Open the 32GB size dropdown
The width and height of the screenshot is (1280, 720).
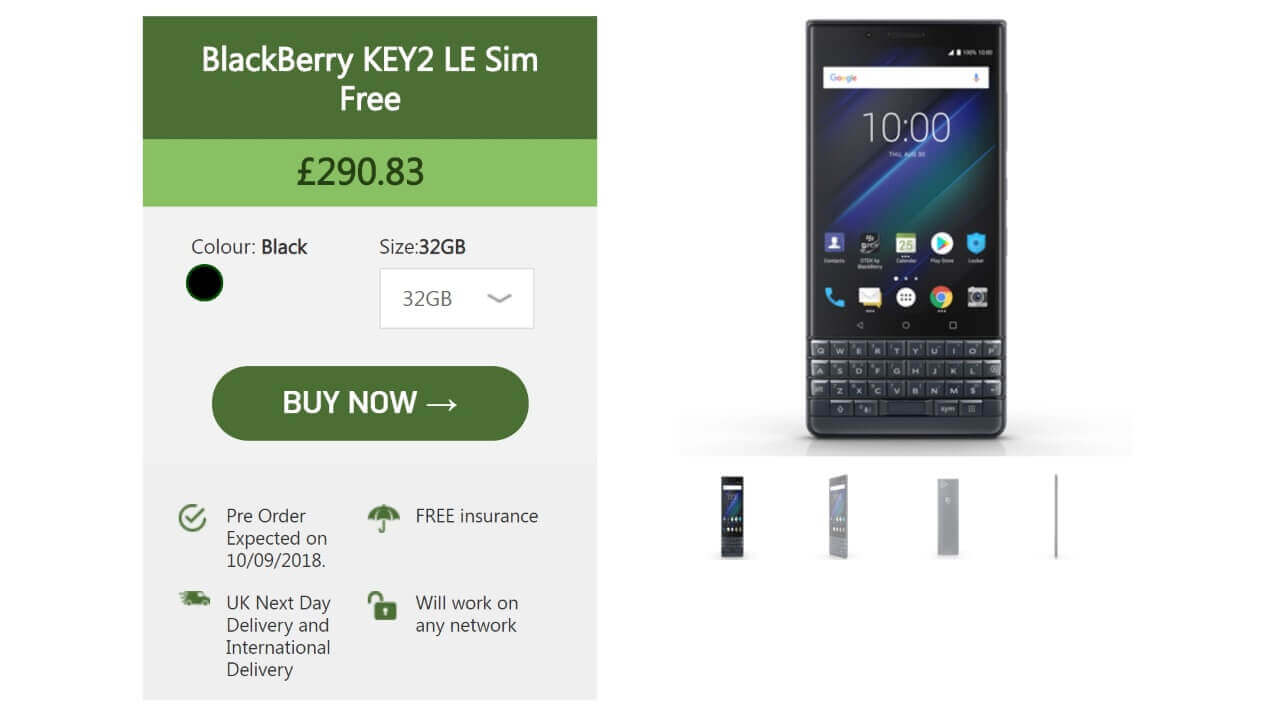pyautogui.click(x=457, y=298)
